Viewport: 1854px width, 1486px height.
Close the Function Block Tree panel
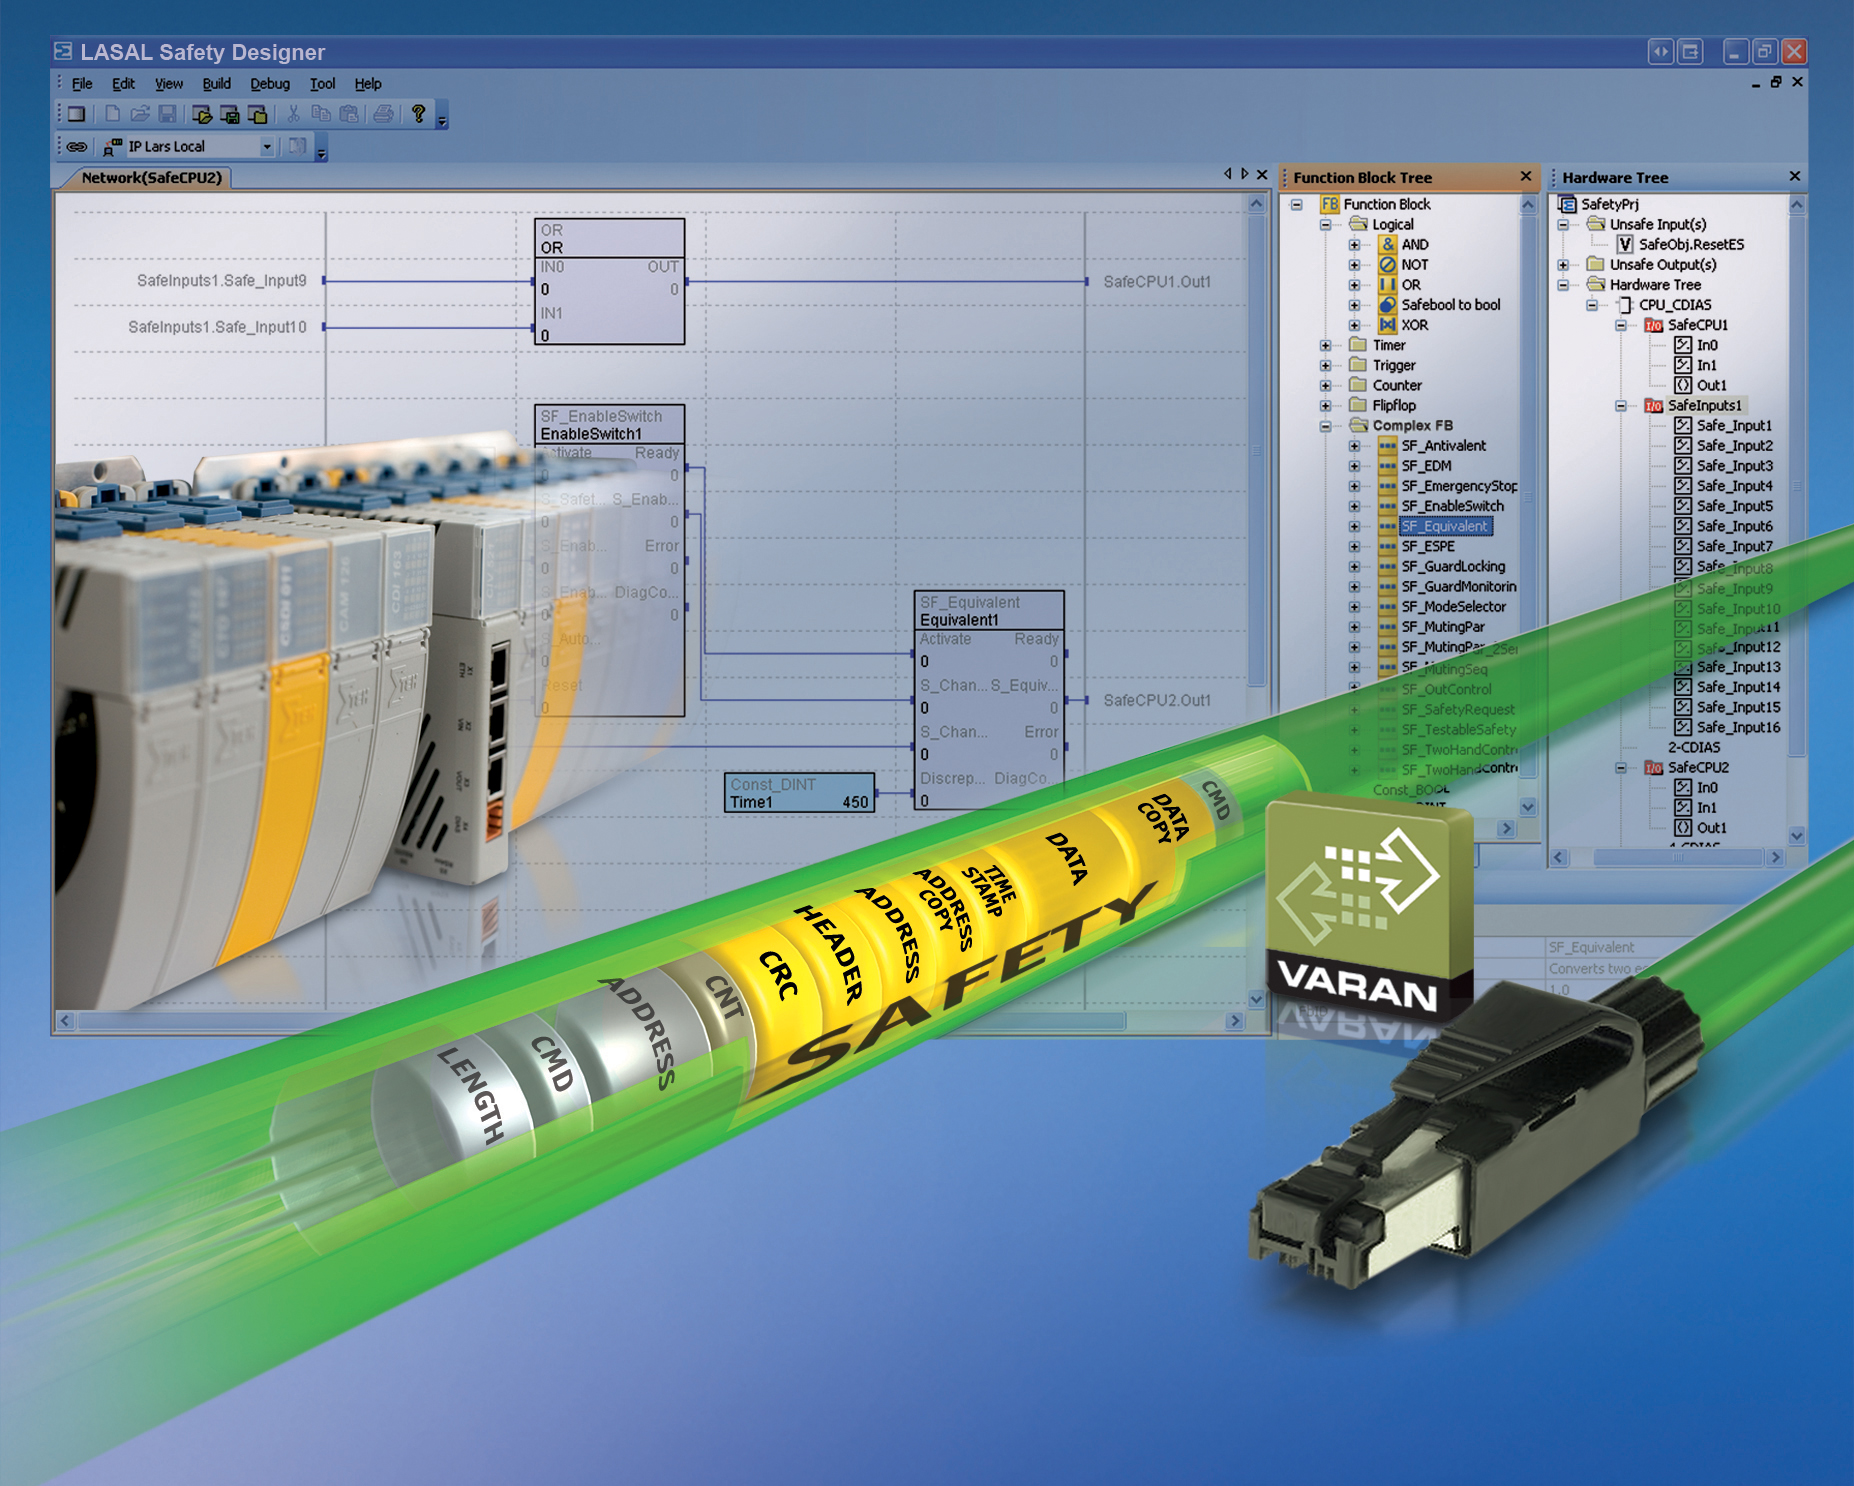click(1525, 177)
